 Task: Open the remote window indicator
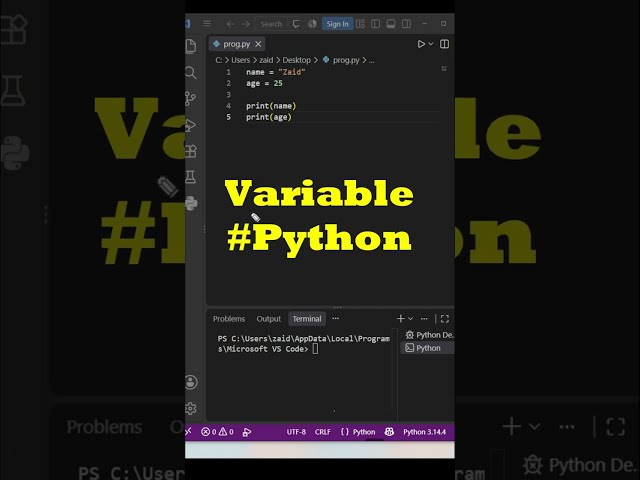pos(189,432)
